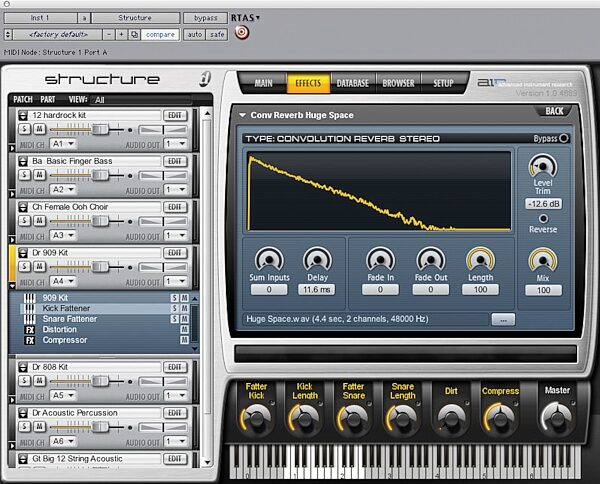Screen dimensions: 600x484
Task: Click the Master volume knob
Action: coord(557,418)
